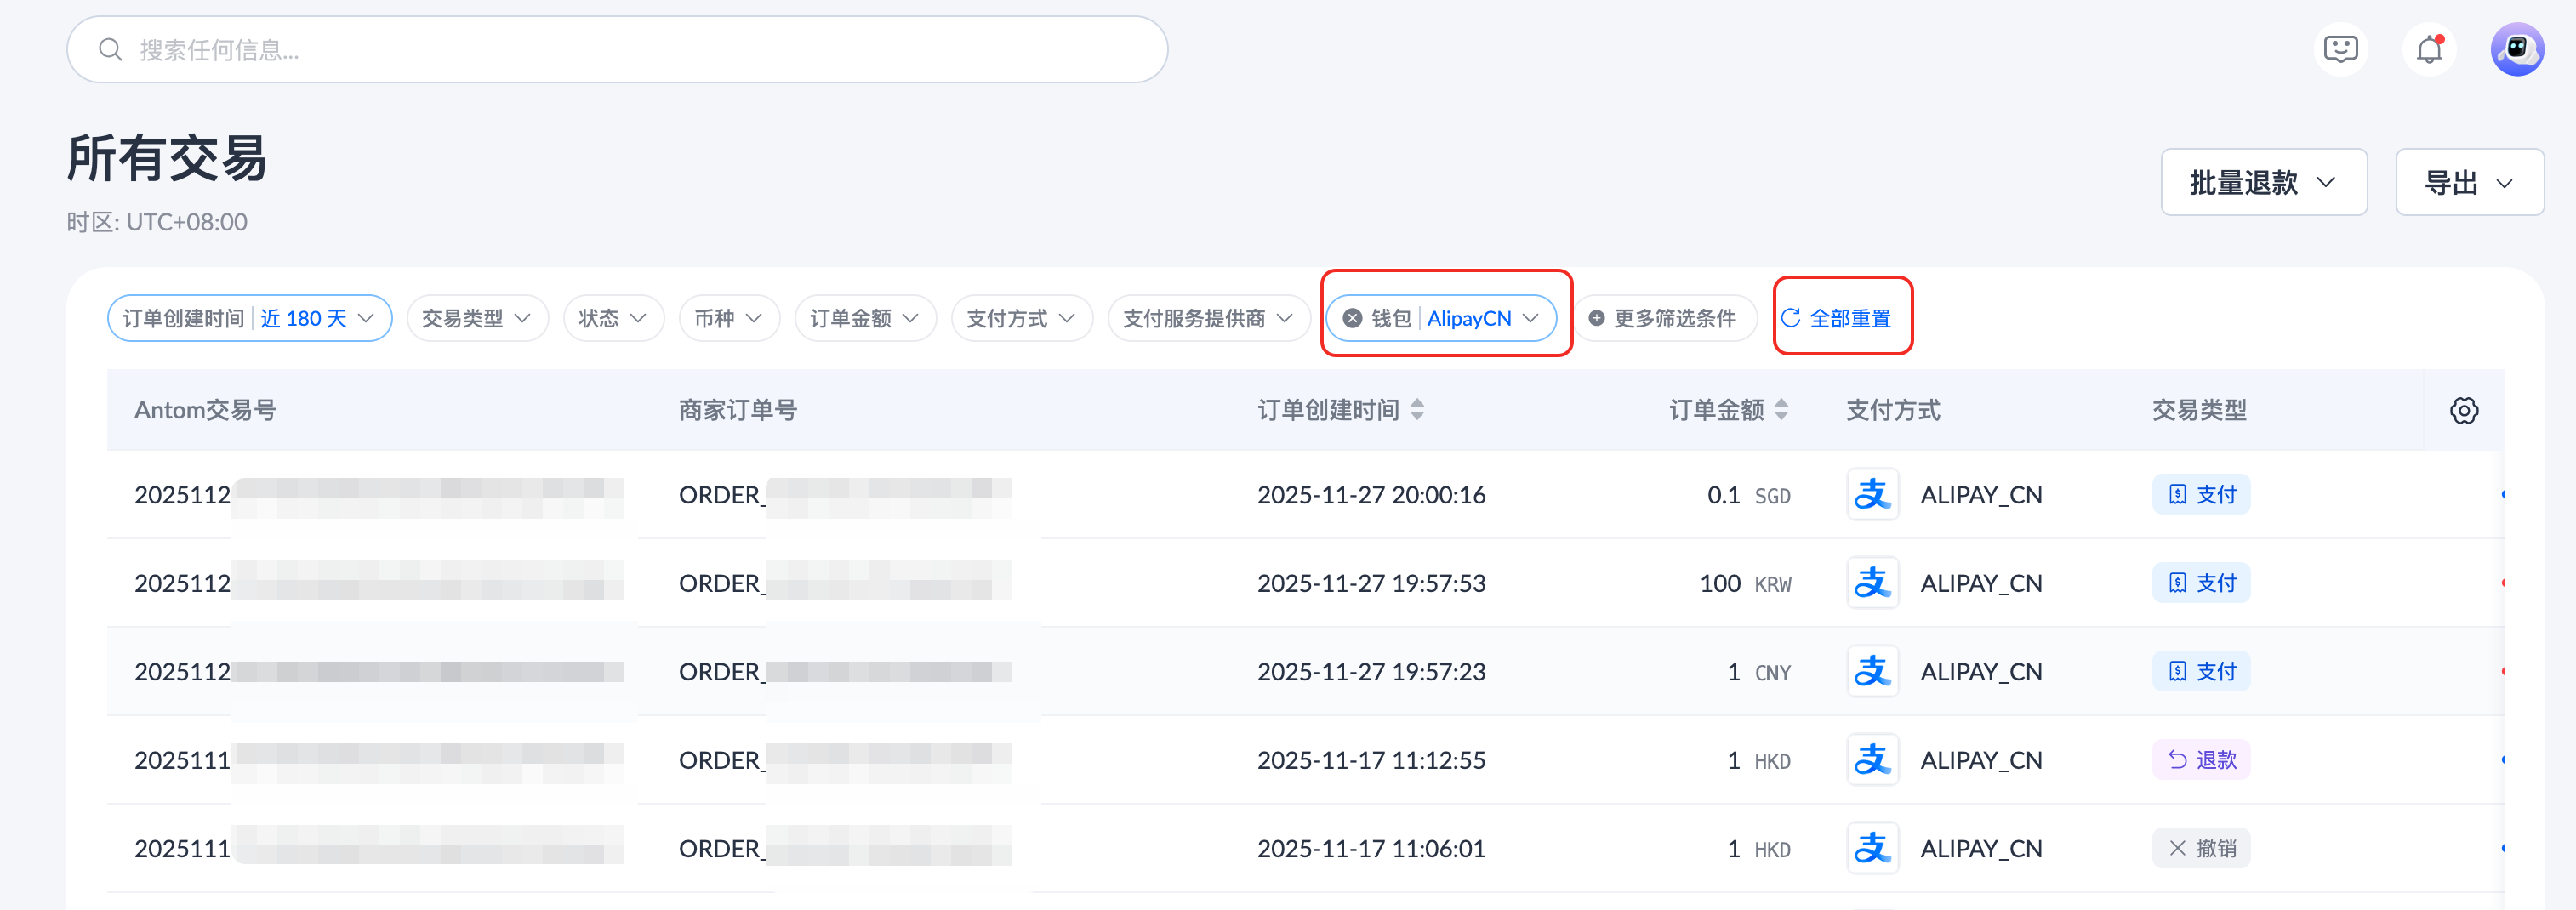Open the 支付方式 filter dropdown

click(1021, 318)
